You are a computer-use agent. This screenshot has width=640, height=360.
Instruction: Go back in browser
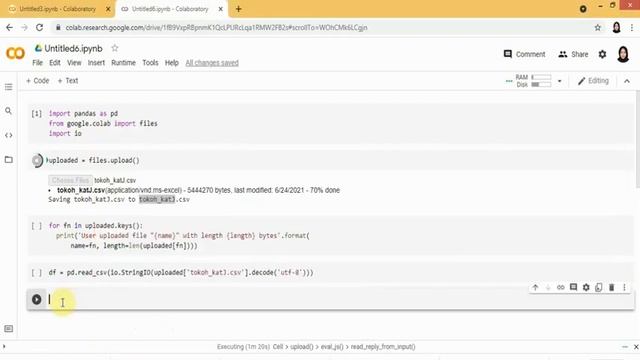(x=9, y=27)
